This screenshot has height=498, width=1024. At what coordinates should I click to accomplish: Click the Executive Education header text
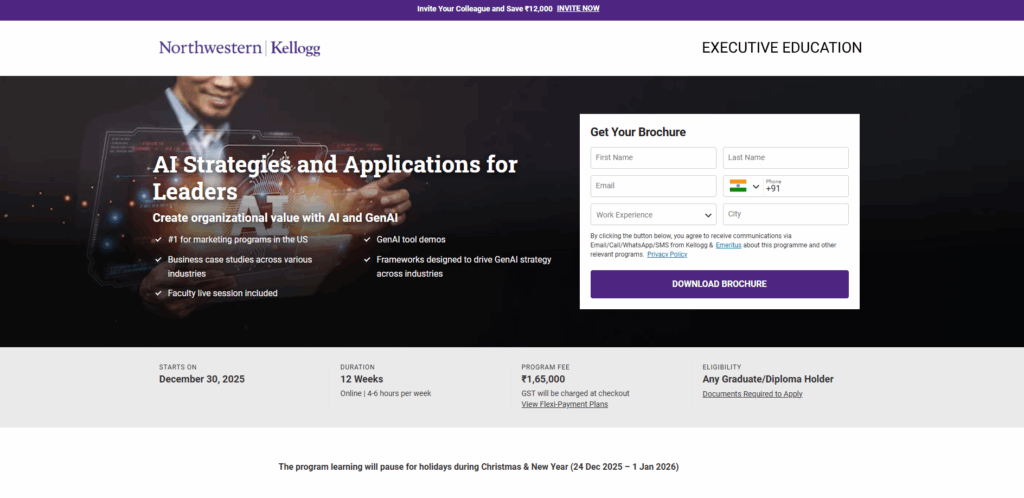[x=781, y=48]
